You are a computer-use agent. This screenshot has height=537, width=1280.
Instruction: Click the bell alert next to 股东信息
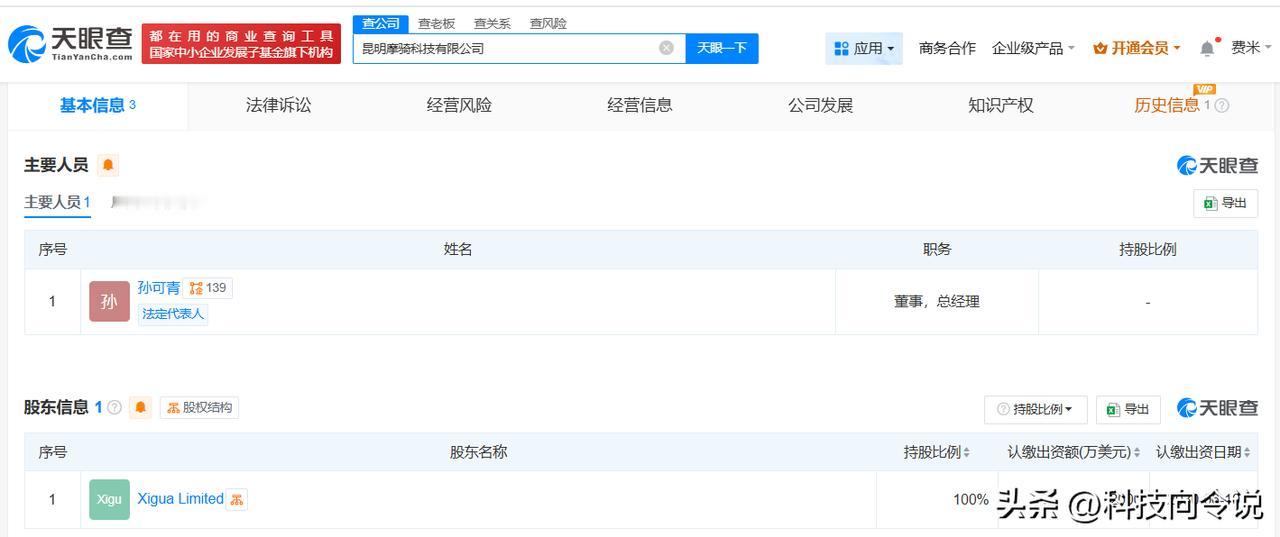point(140,407)
